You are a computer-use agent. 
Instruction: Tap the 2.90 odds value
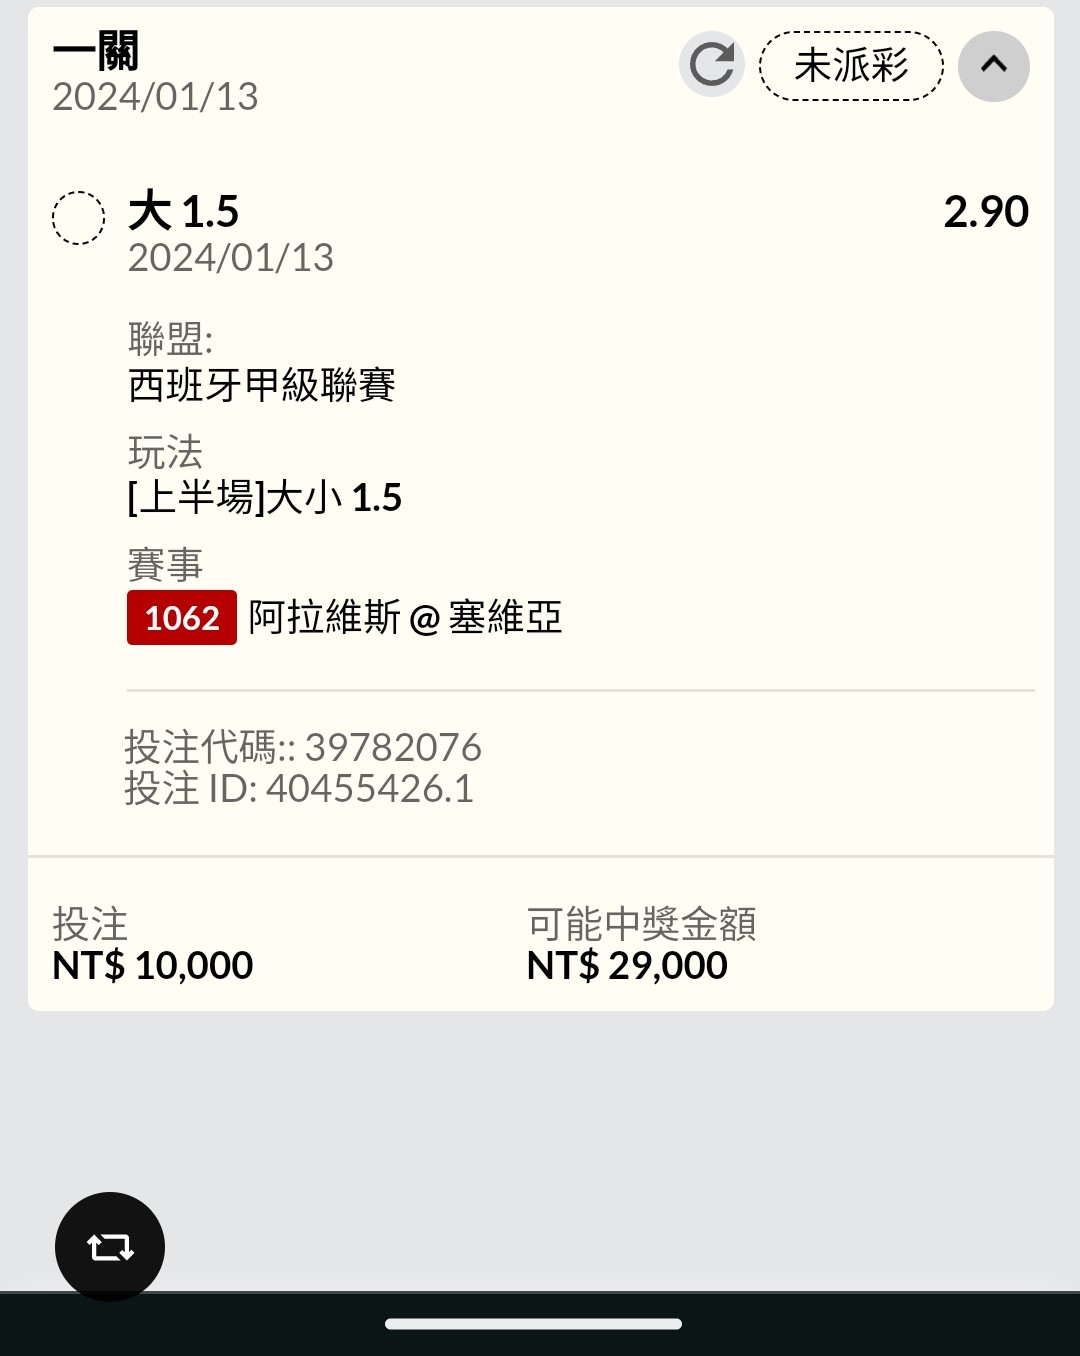point(985,212)
